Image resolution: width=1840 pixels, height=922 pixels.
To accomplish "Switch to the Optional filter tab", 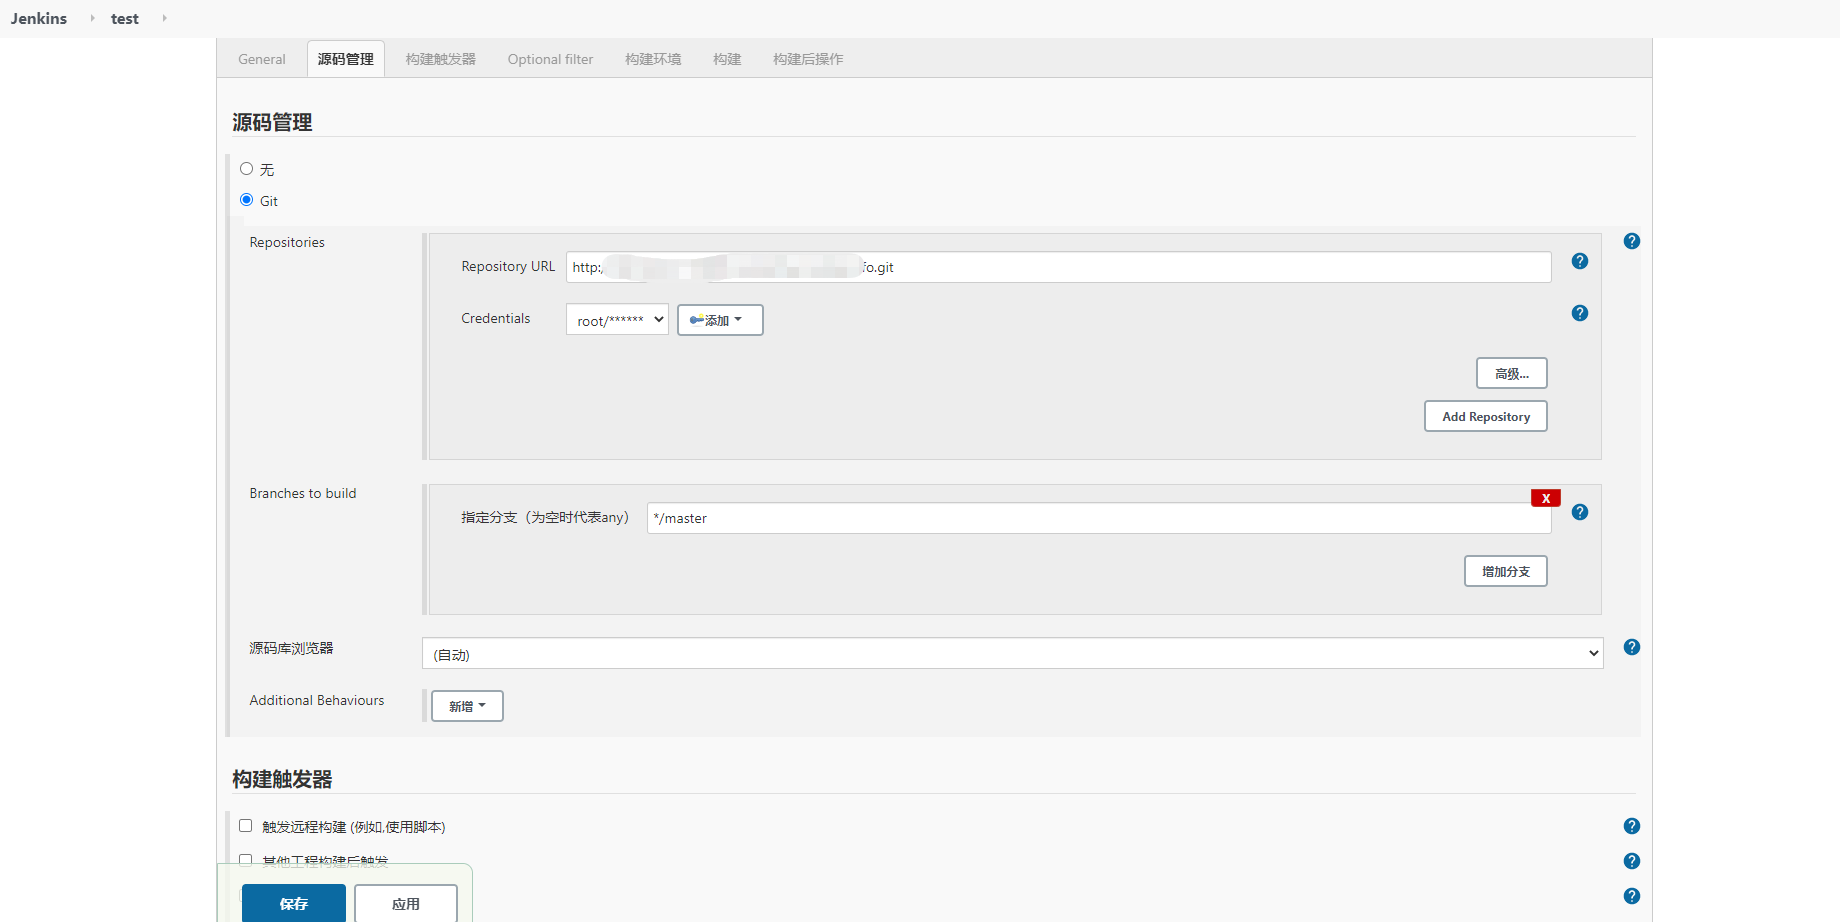I will pos(550,59).
